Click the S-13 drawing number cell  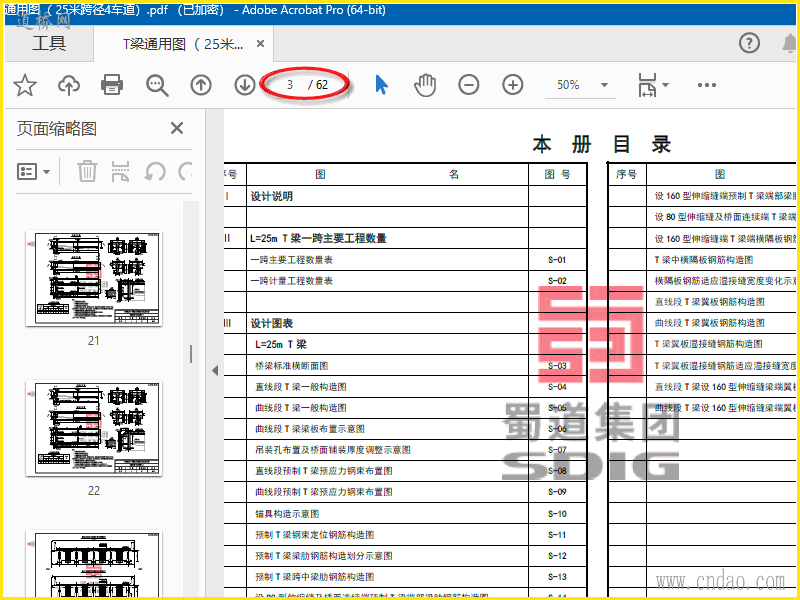557,577
